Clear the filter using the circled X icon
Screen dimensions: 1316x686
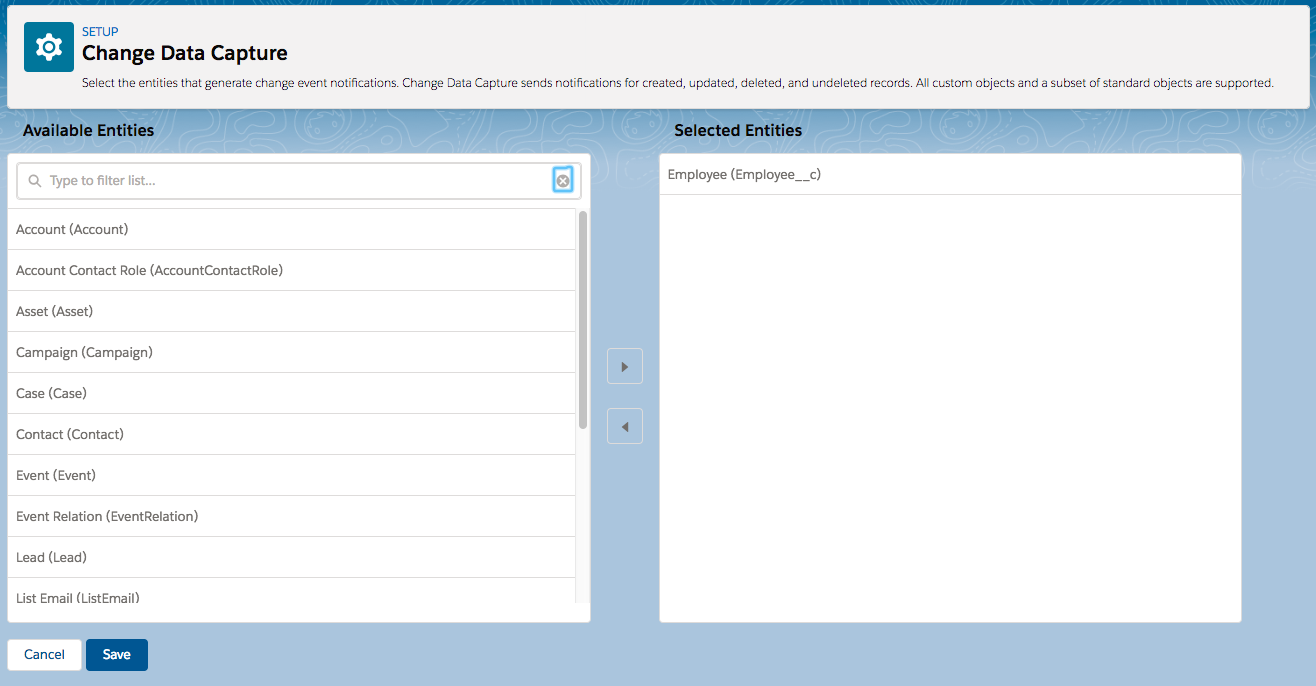(x=562, y=180)
